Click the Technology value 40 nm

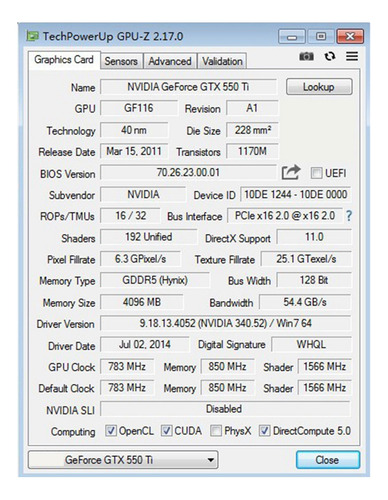tap(134, 130)
